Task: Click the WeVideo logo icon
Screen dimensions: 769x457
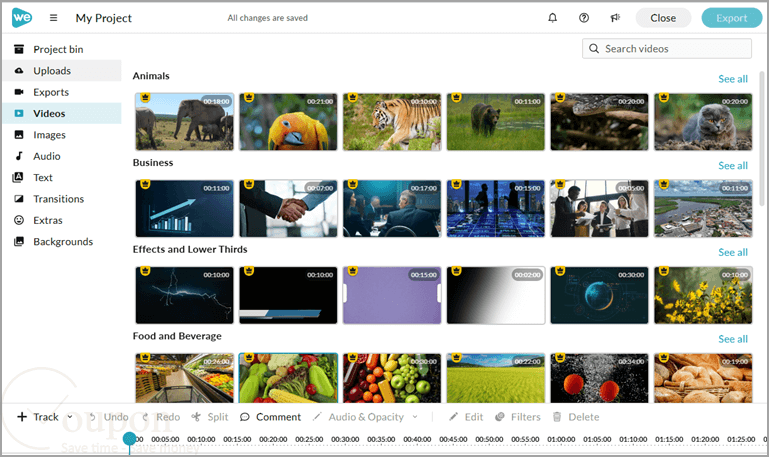Action: coord(22,18)
